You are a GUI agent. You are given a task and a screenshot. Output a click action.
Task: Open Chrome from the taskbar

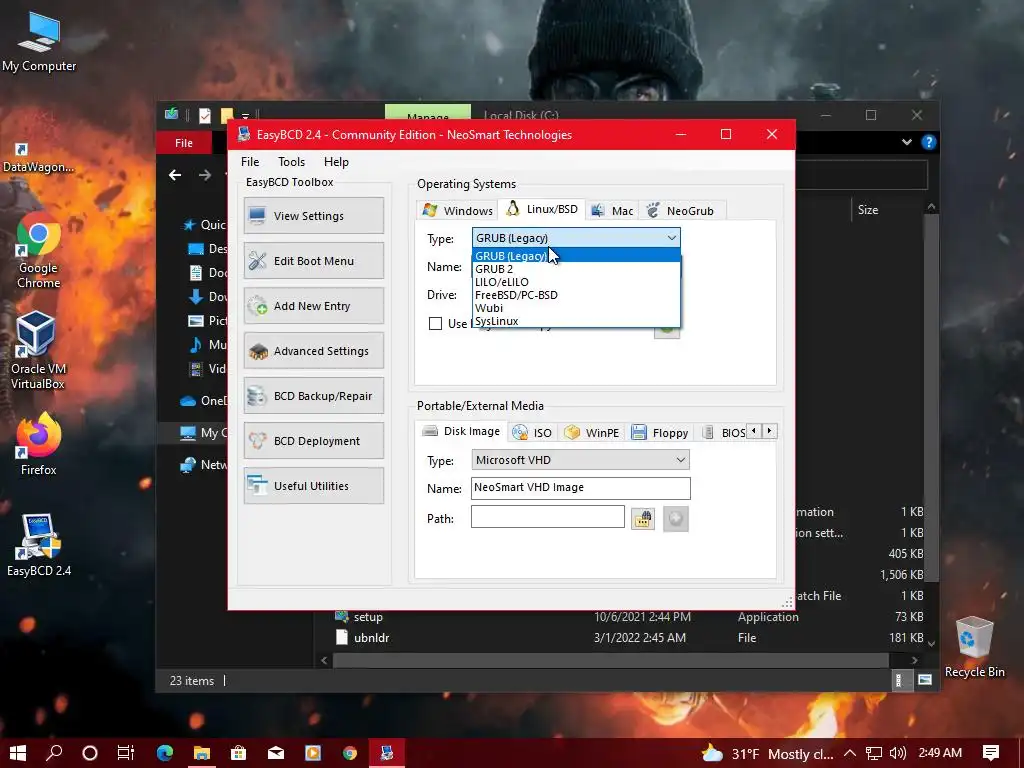tap(350, 753)
